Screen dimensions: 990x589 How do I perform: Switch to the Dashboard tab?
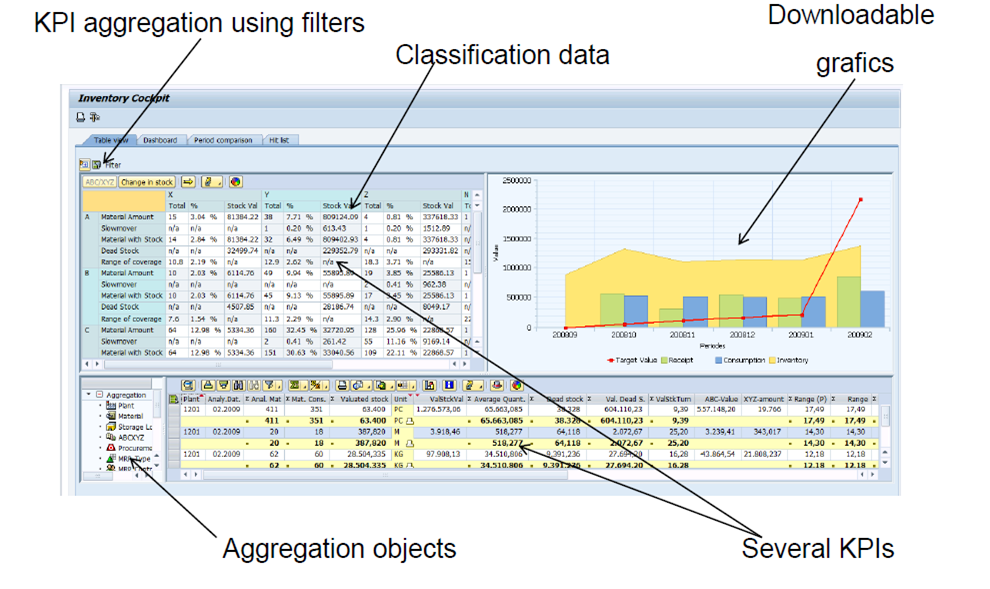click(x=160, y=139)
